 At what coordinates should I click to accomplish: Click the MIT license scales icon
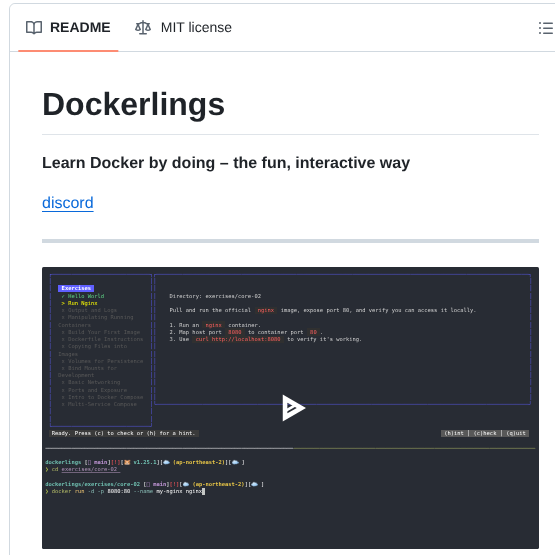tap(143, 28)
